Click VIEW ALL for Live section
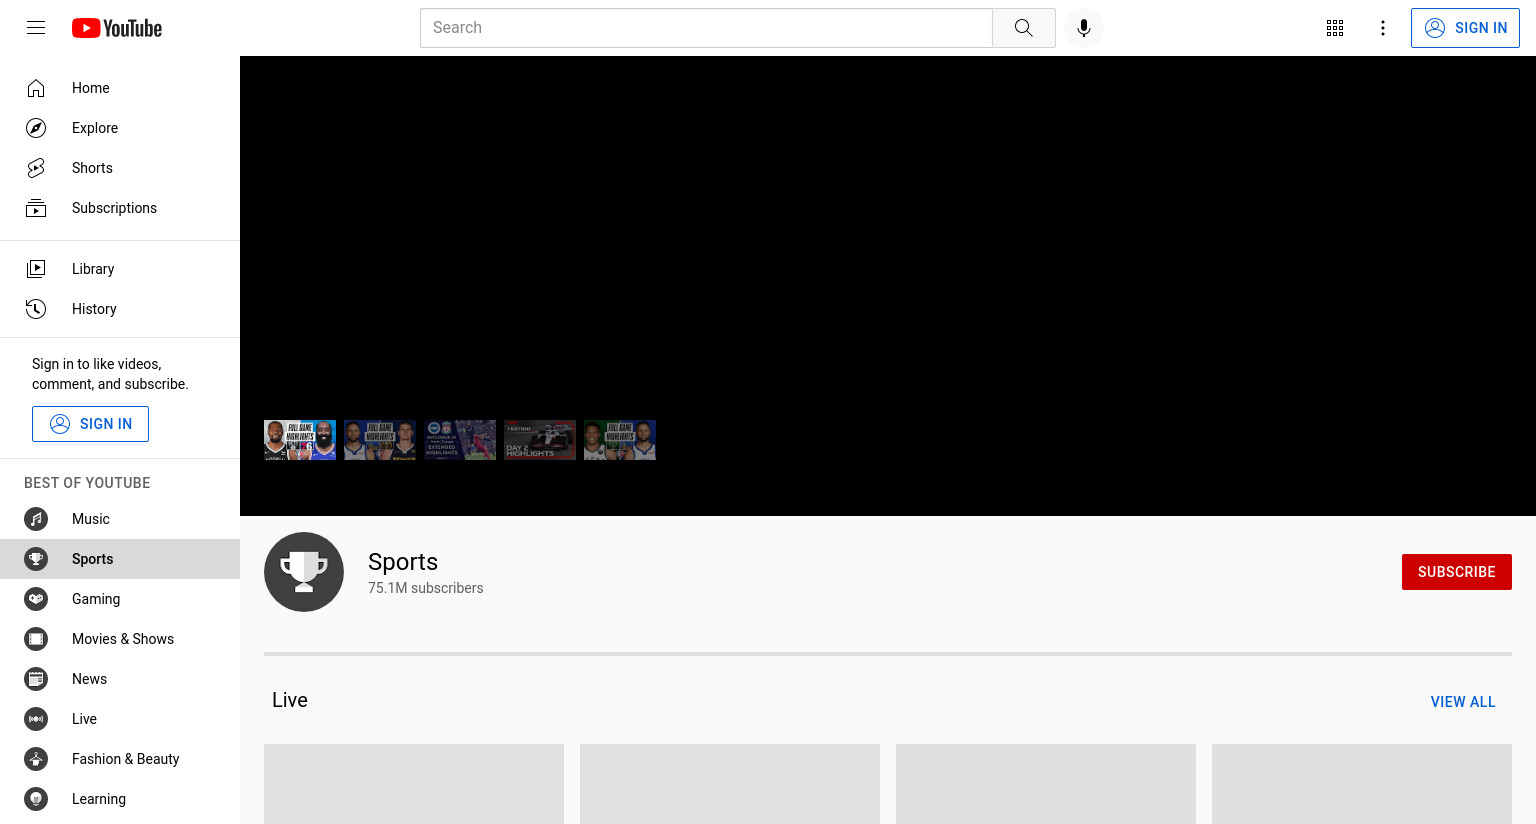The image size is (1536, 824). coord(1463,702)
